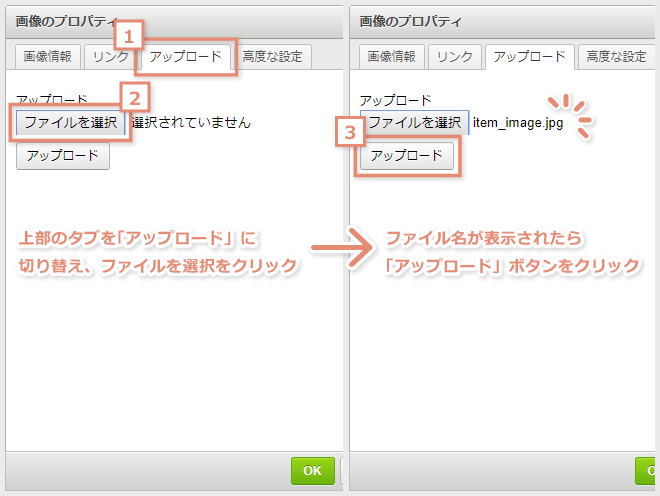Open the 画像情報 tab in left dialog
The image size is (660, 496).
pyautogui.click(x=48, y=57)
